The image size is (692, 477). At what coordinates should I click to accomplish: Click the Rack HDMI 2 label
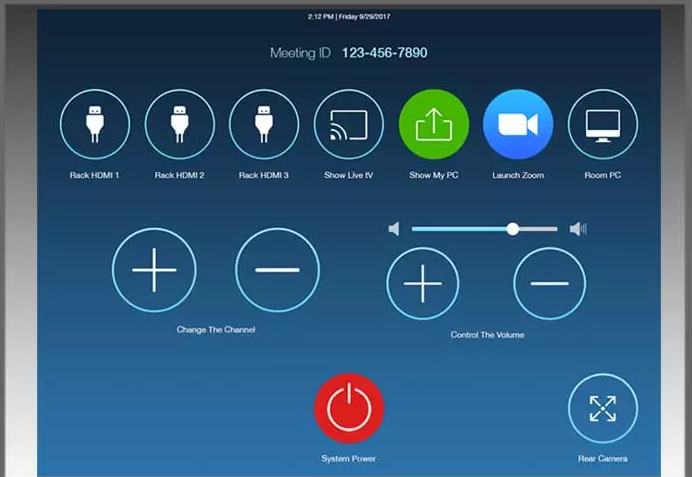click(x=179, y=175)
